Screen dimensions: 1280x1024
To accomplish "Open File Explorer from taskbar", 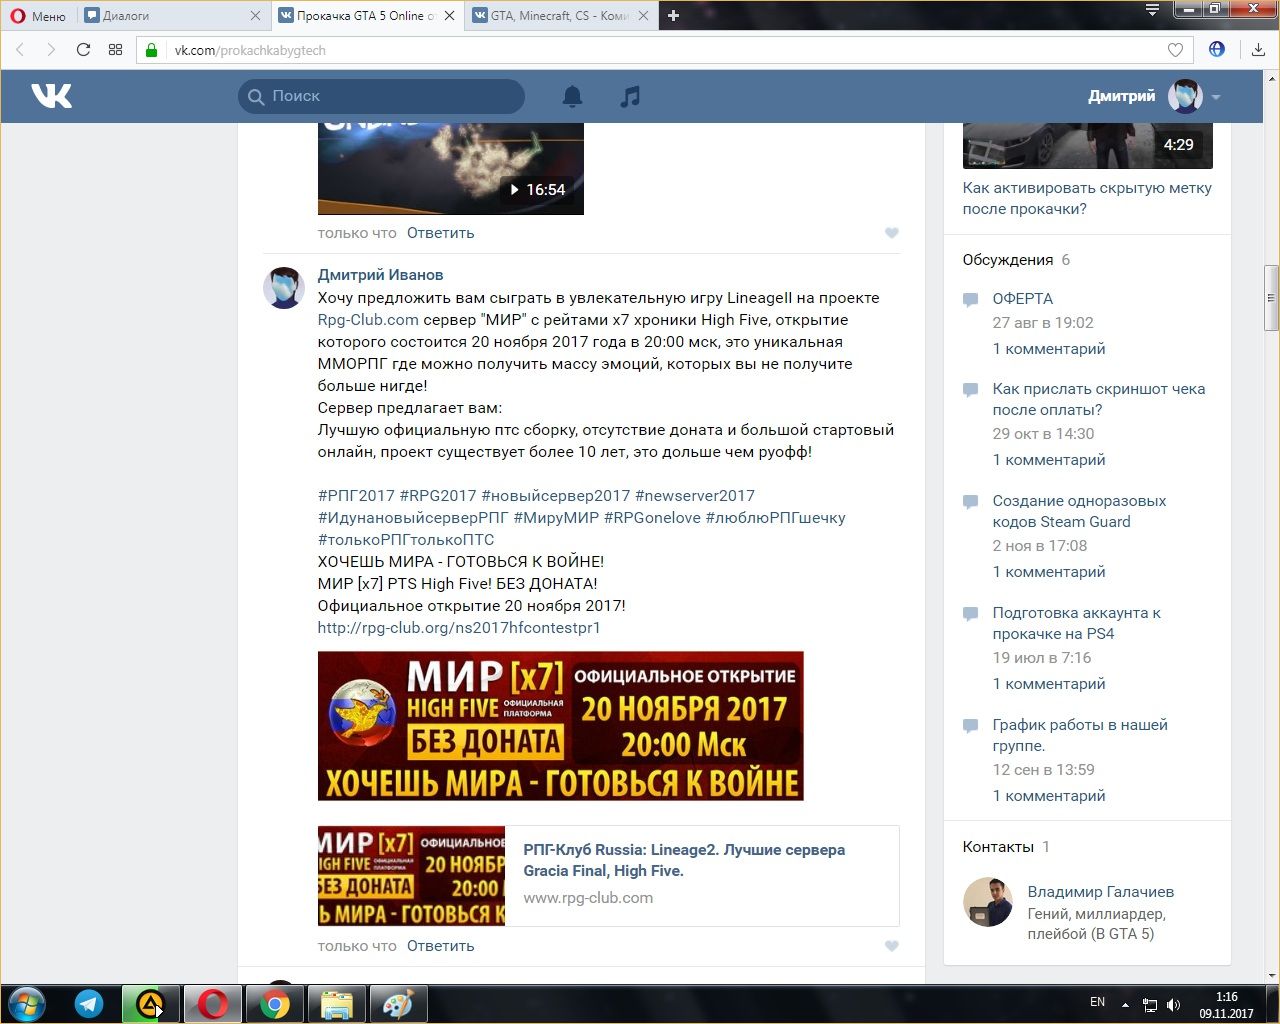I will [337, 1003].
